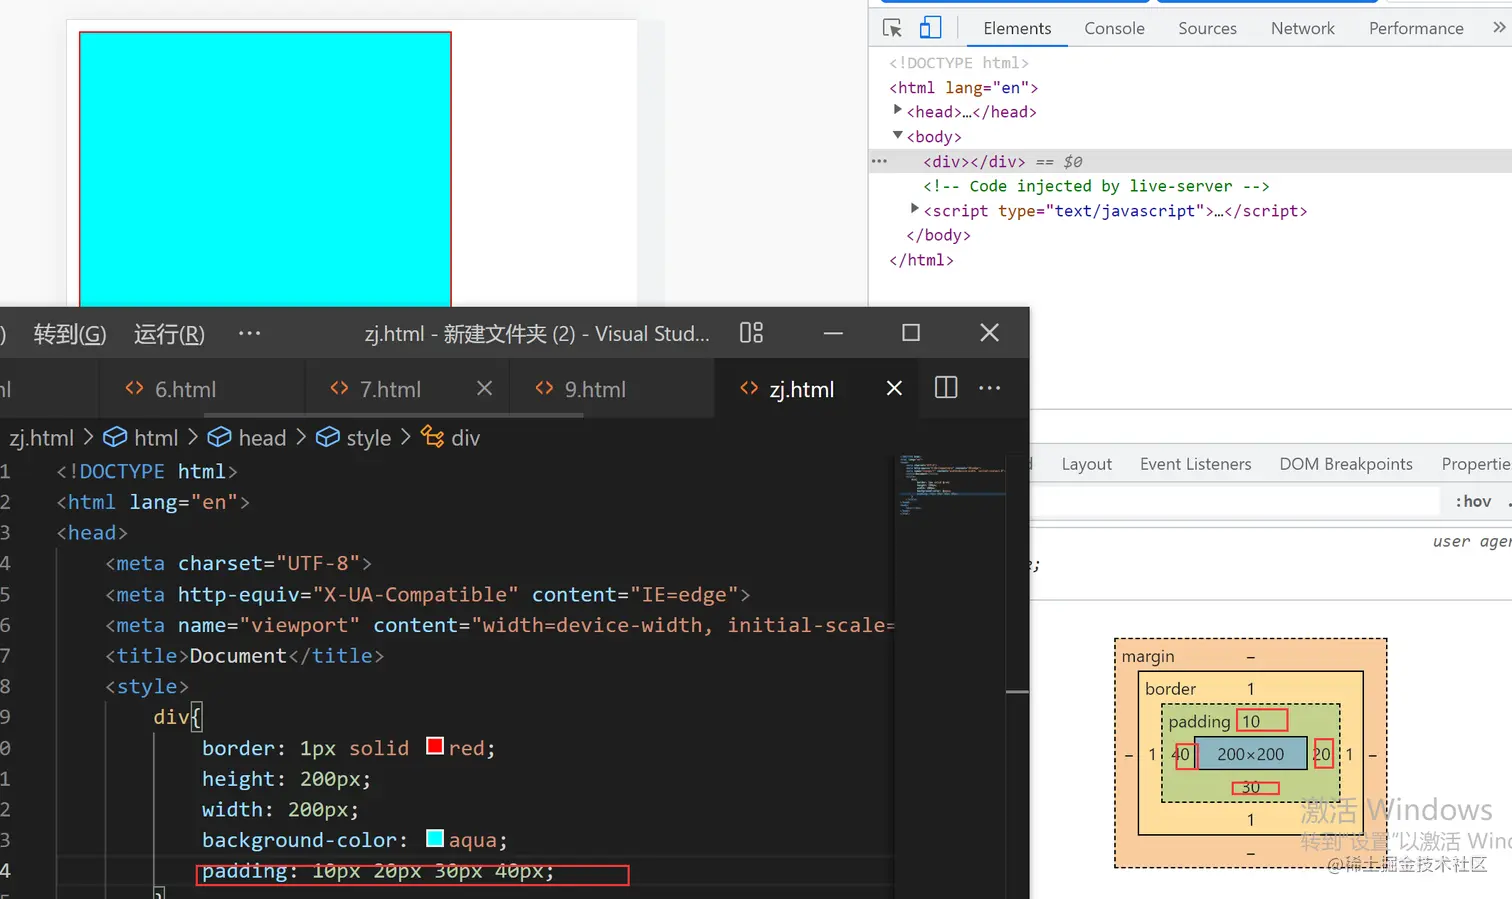Place cursor on the title Document line

click(244, 656)
